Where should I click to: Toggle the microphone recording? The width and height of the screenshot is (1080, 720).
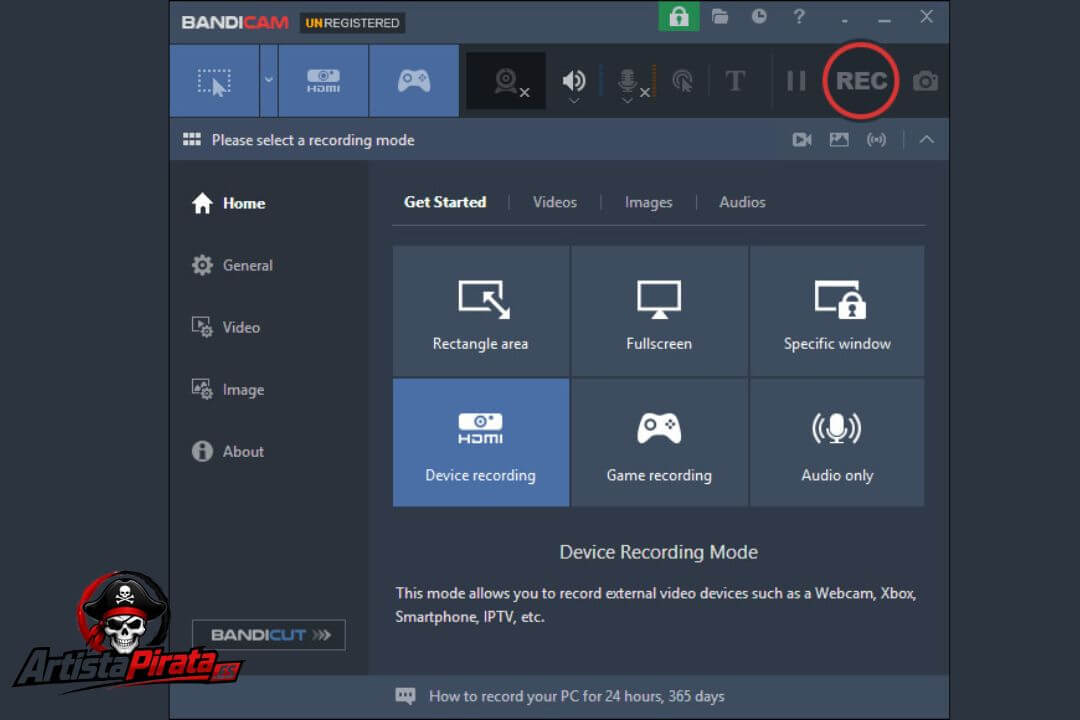tap(628, 80)
